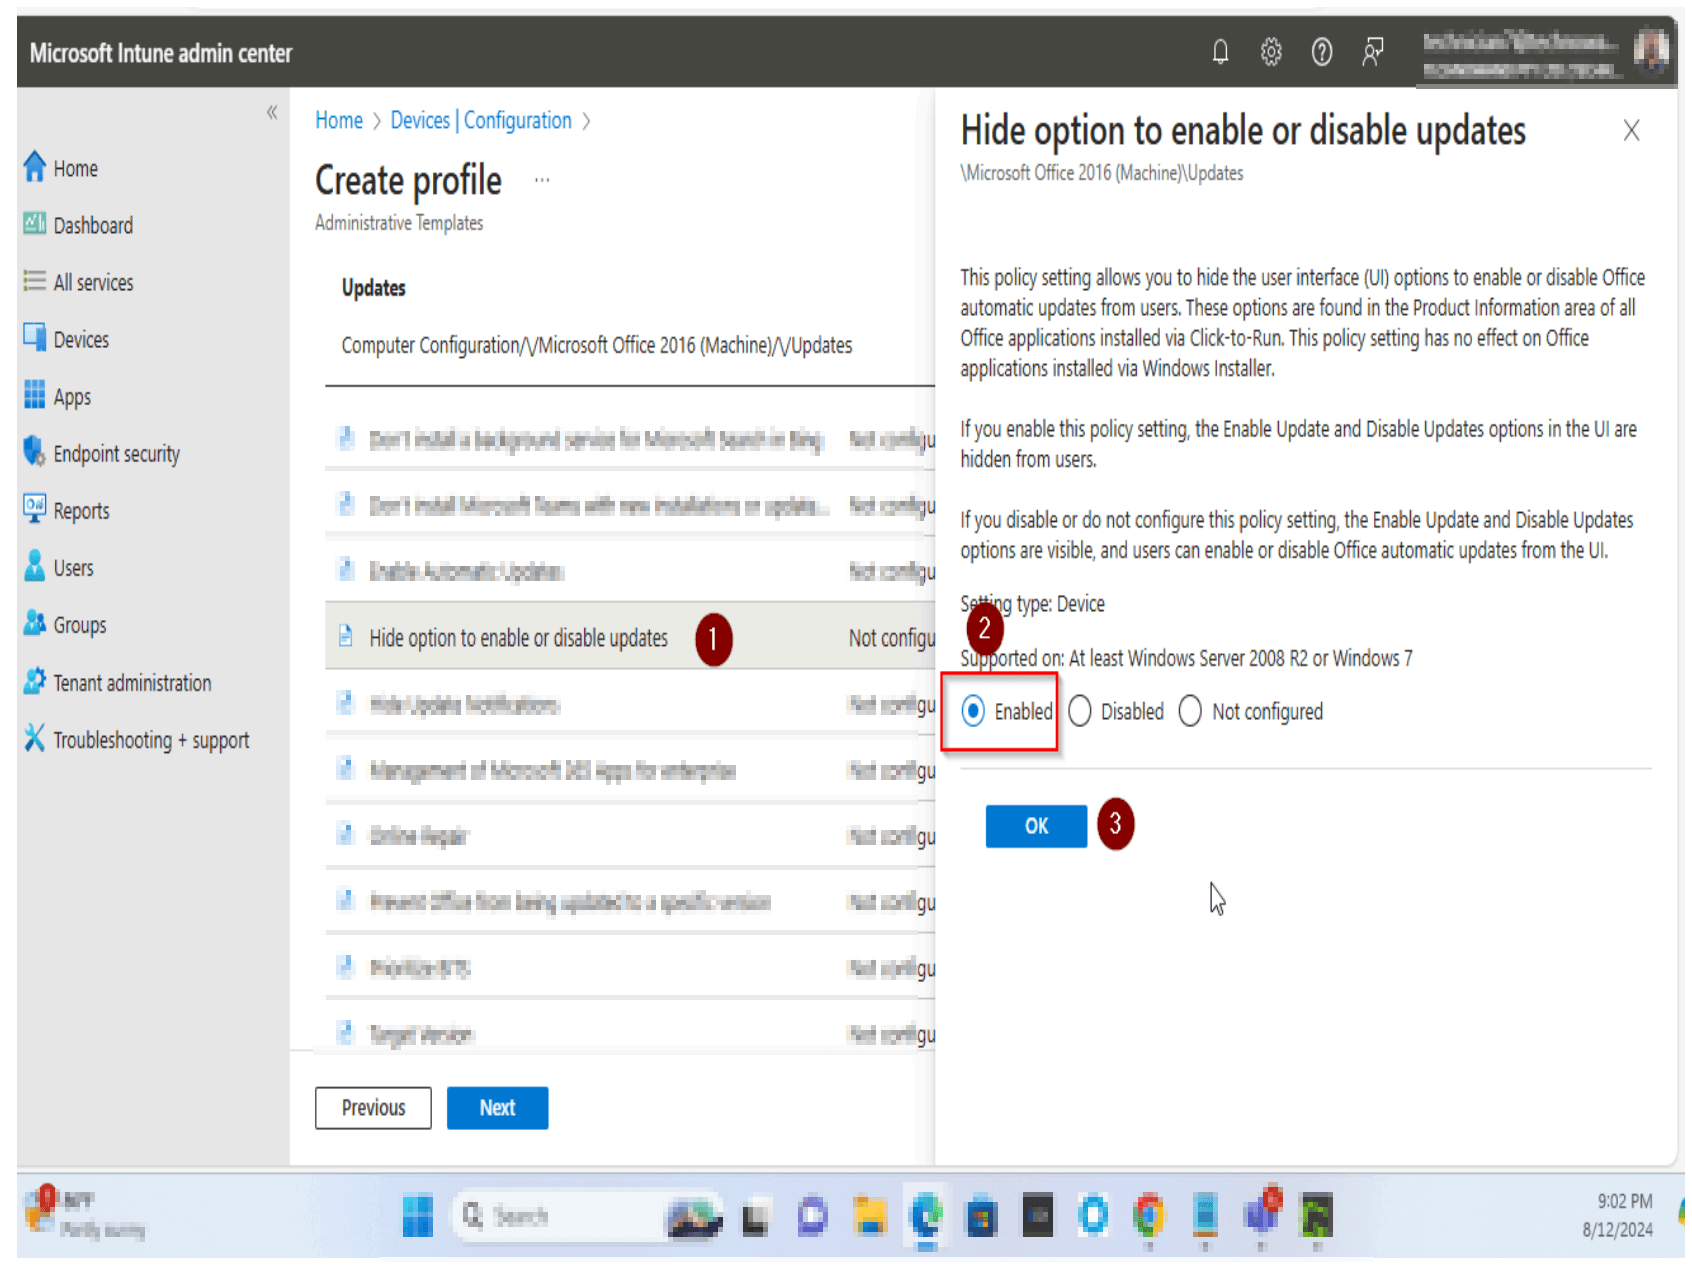Open the notifications bell icon
The height and width of the screenshot is (1282, 1692).
point(1220,51)
